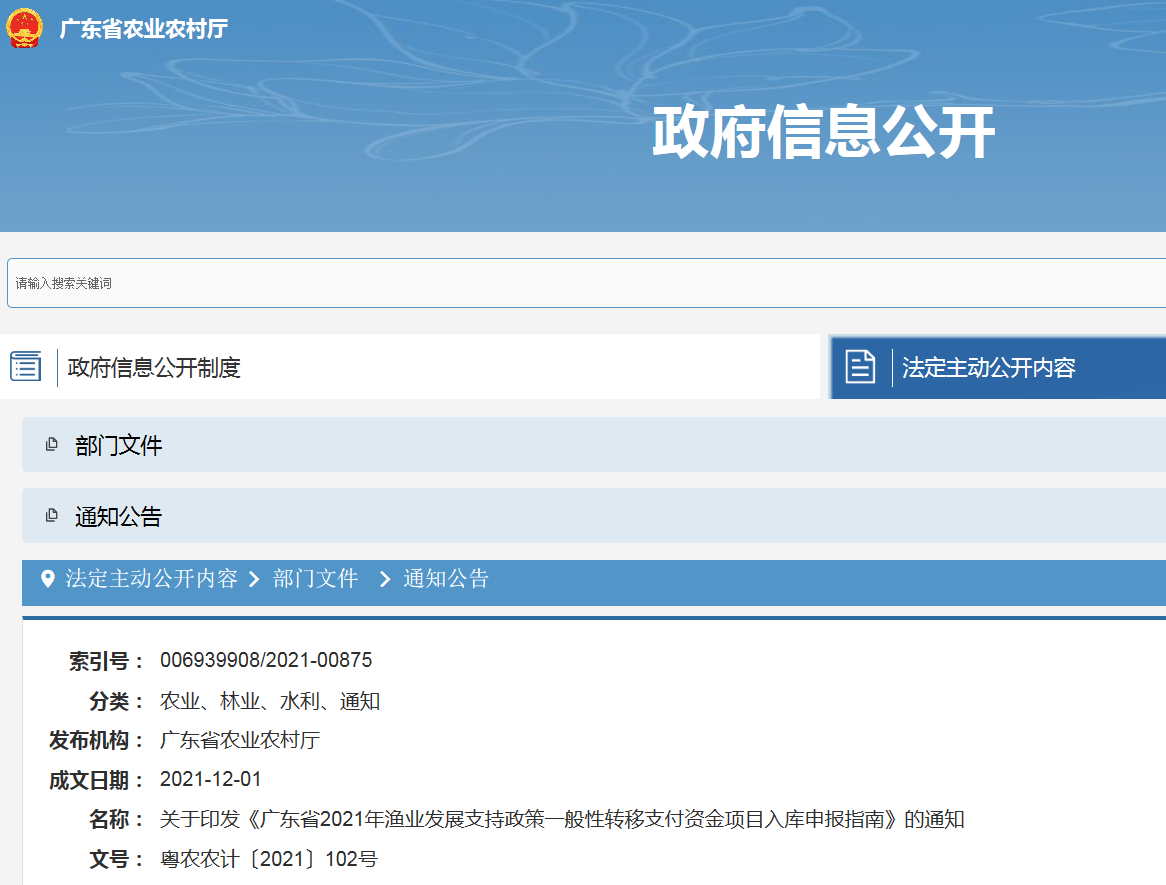Click the list icon beside 政府信息公开制度
This screenshot has width=1166, height=885.
pos(26,367)
